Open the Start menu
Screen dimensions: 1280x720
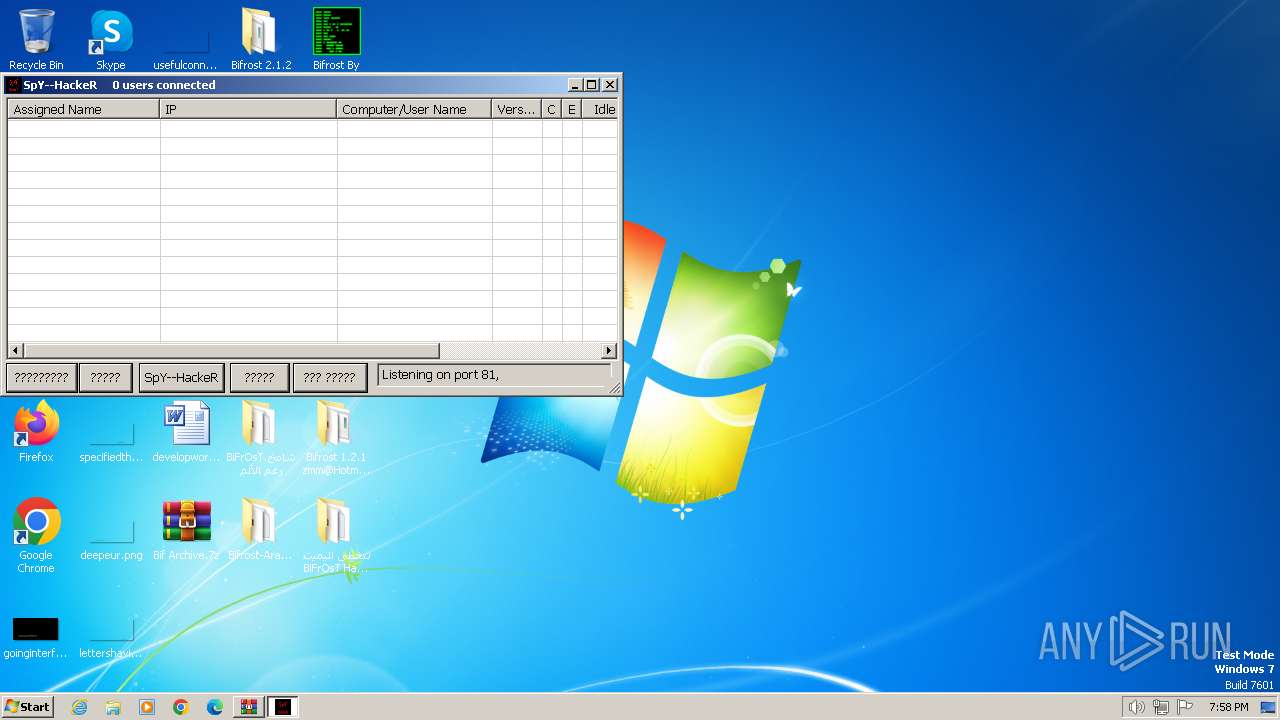coord(27,707)
